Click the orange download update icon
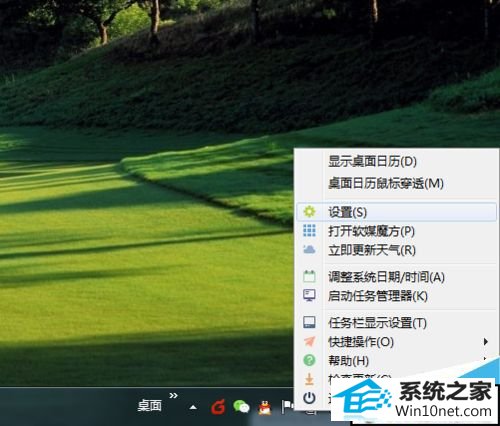 [x=309, y=379]
